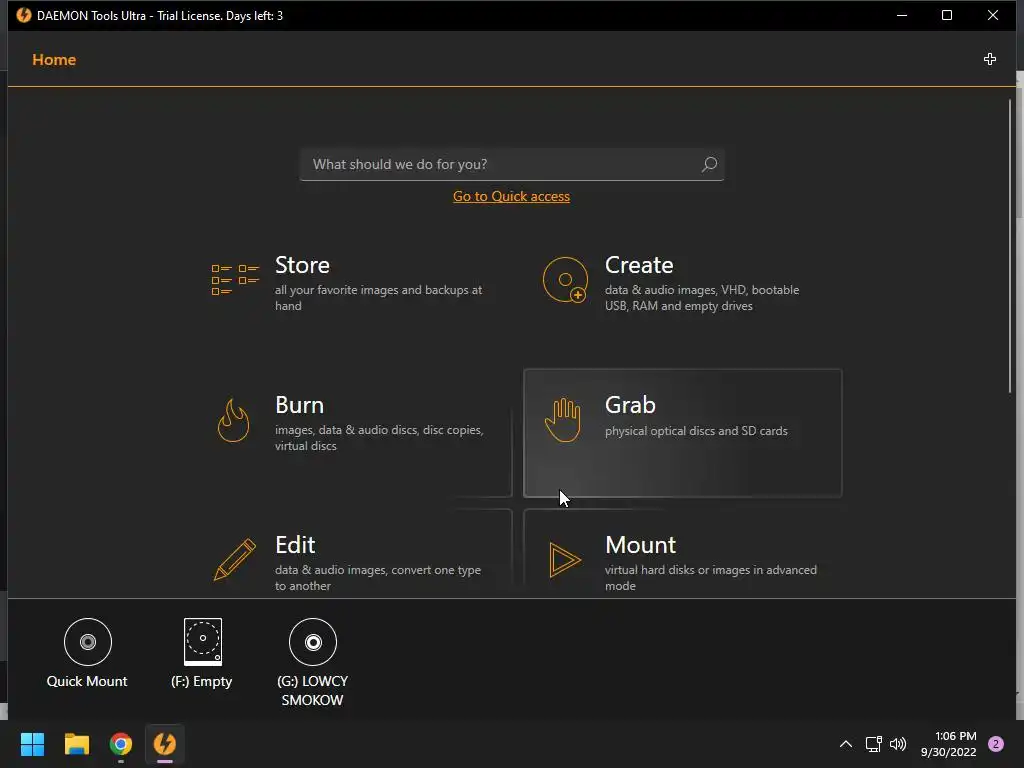The width and height of the screenshot is (1024, 768).
Task: Follow the Go to Quick access link
Action: [511, 196]
